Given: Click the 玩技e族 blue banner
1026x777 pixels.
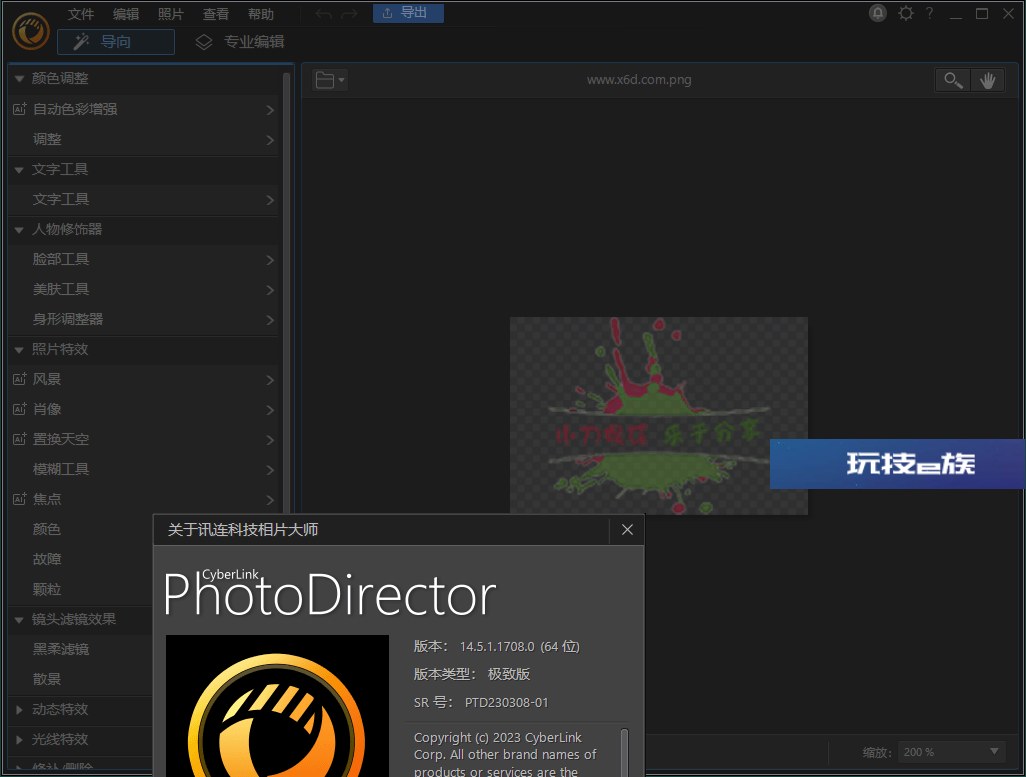Looking at the screenshot, I should coord(898,463).
